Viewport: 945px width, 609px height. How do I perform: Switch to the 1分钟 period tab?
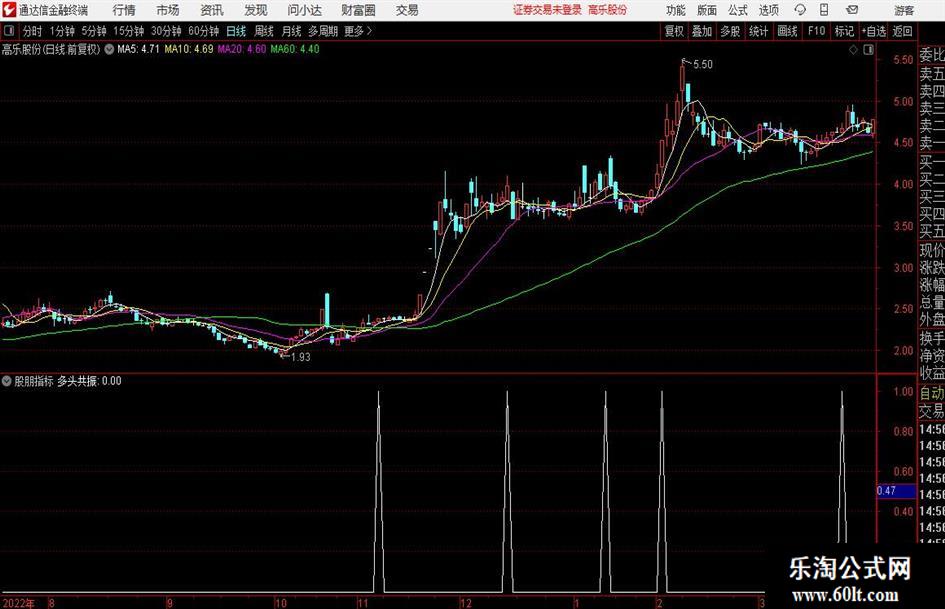click(61, 31)
